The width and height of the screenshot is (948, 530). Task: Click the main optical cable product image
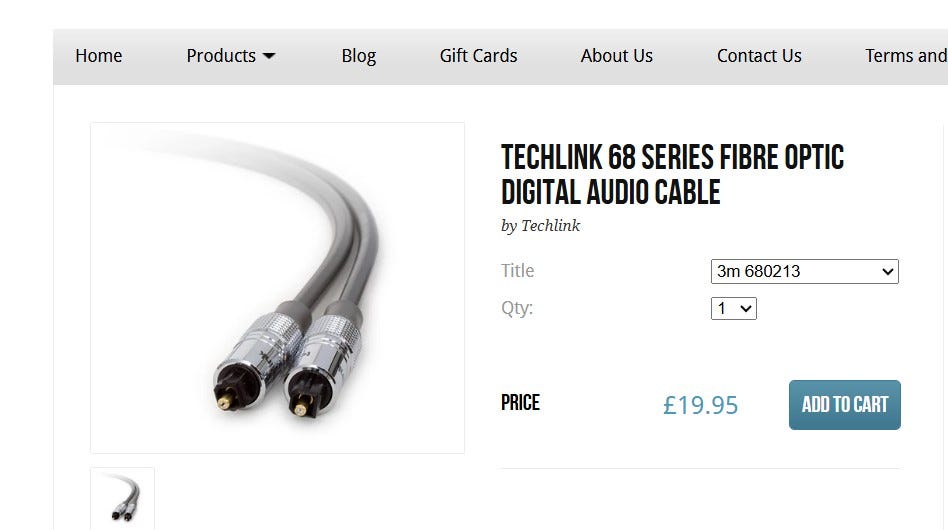pyautogui.click(x=278, y=288)
